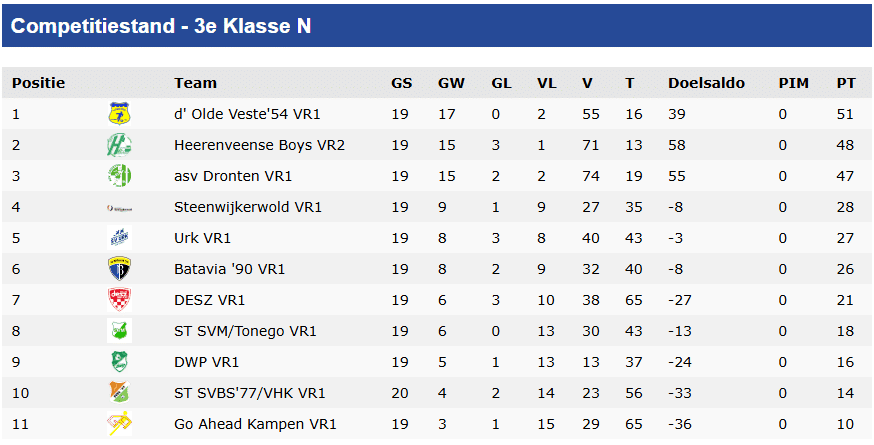Click the DESZ club logo

click(x=119, y=300)
